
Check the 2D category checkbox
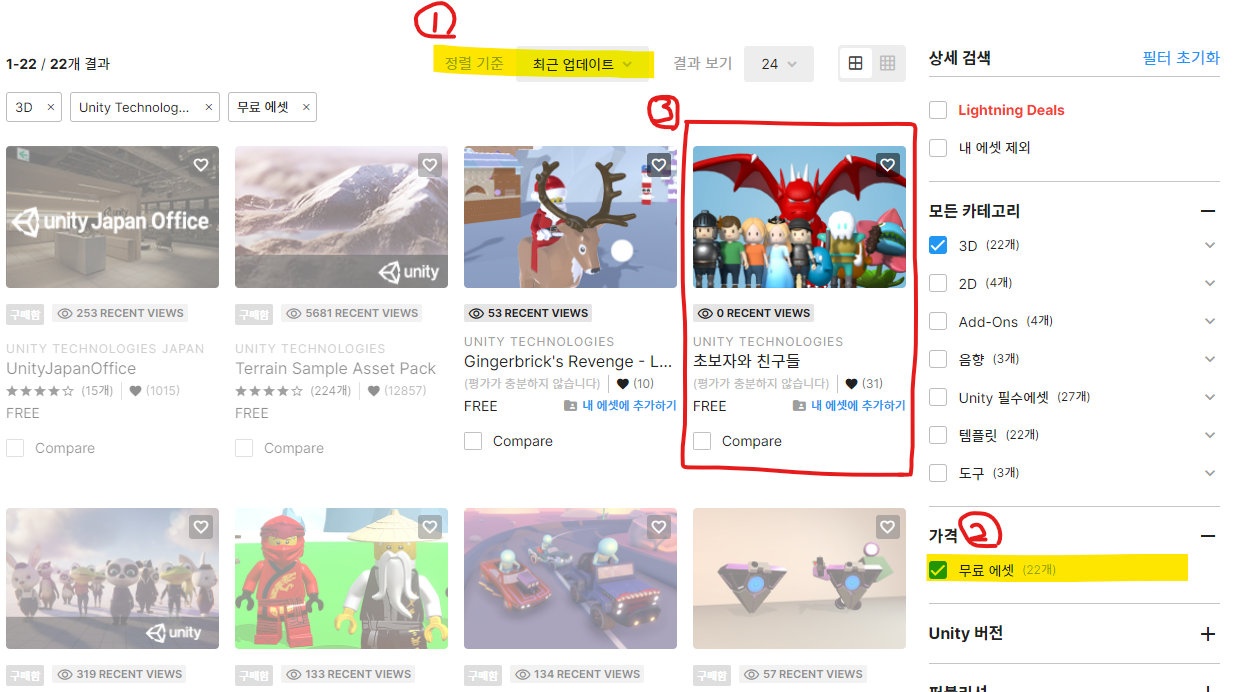point(938,283)
